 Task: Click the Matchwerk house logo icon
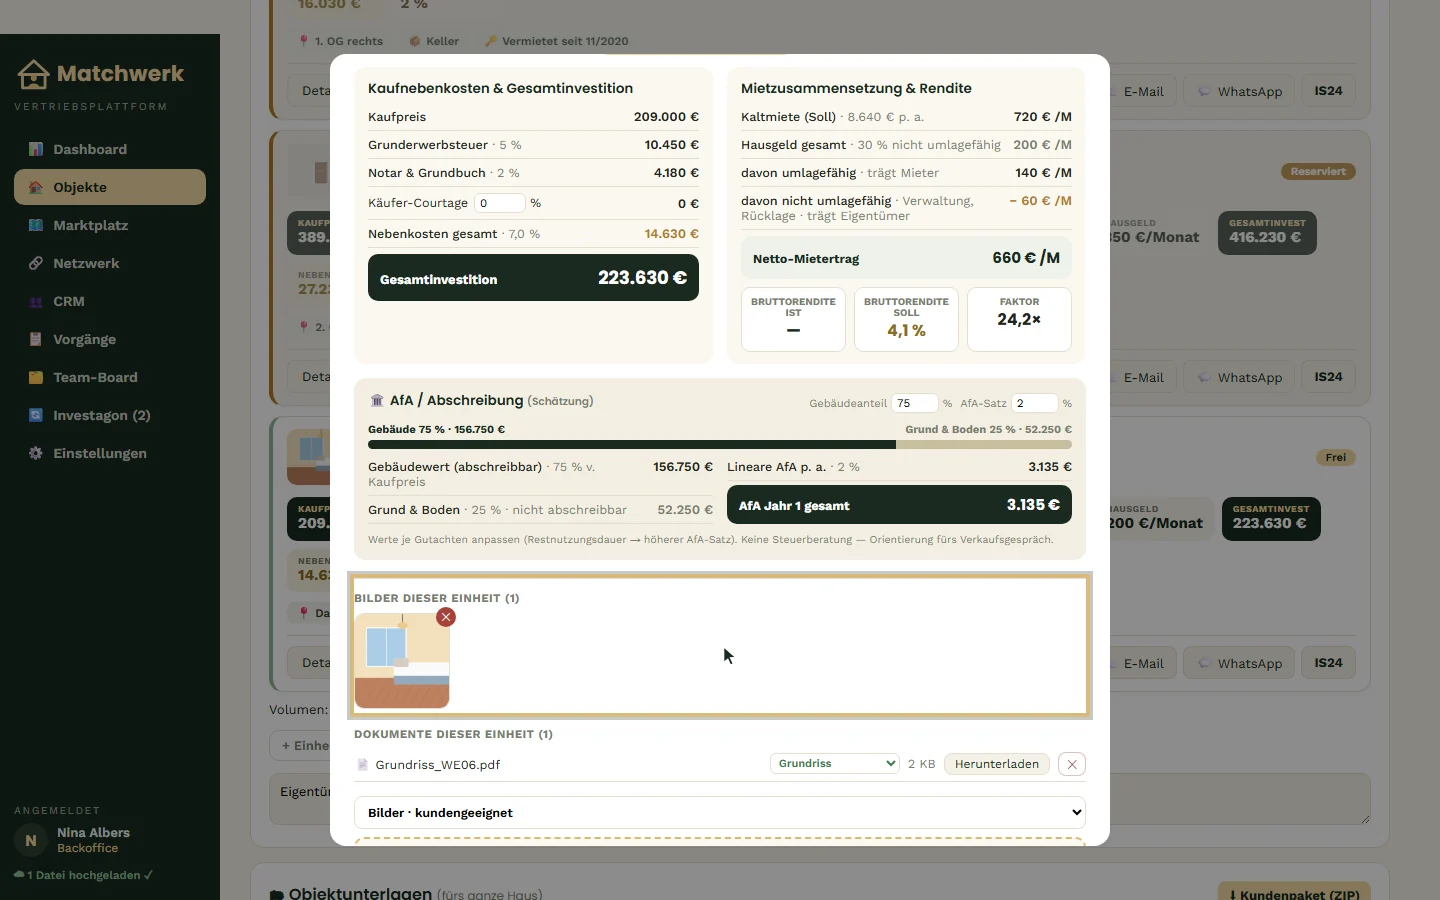(33, 74)
